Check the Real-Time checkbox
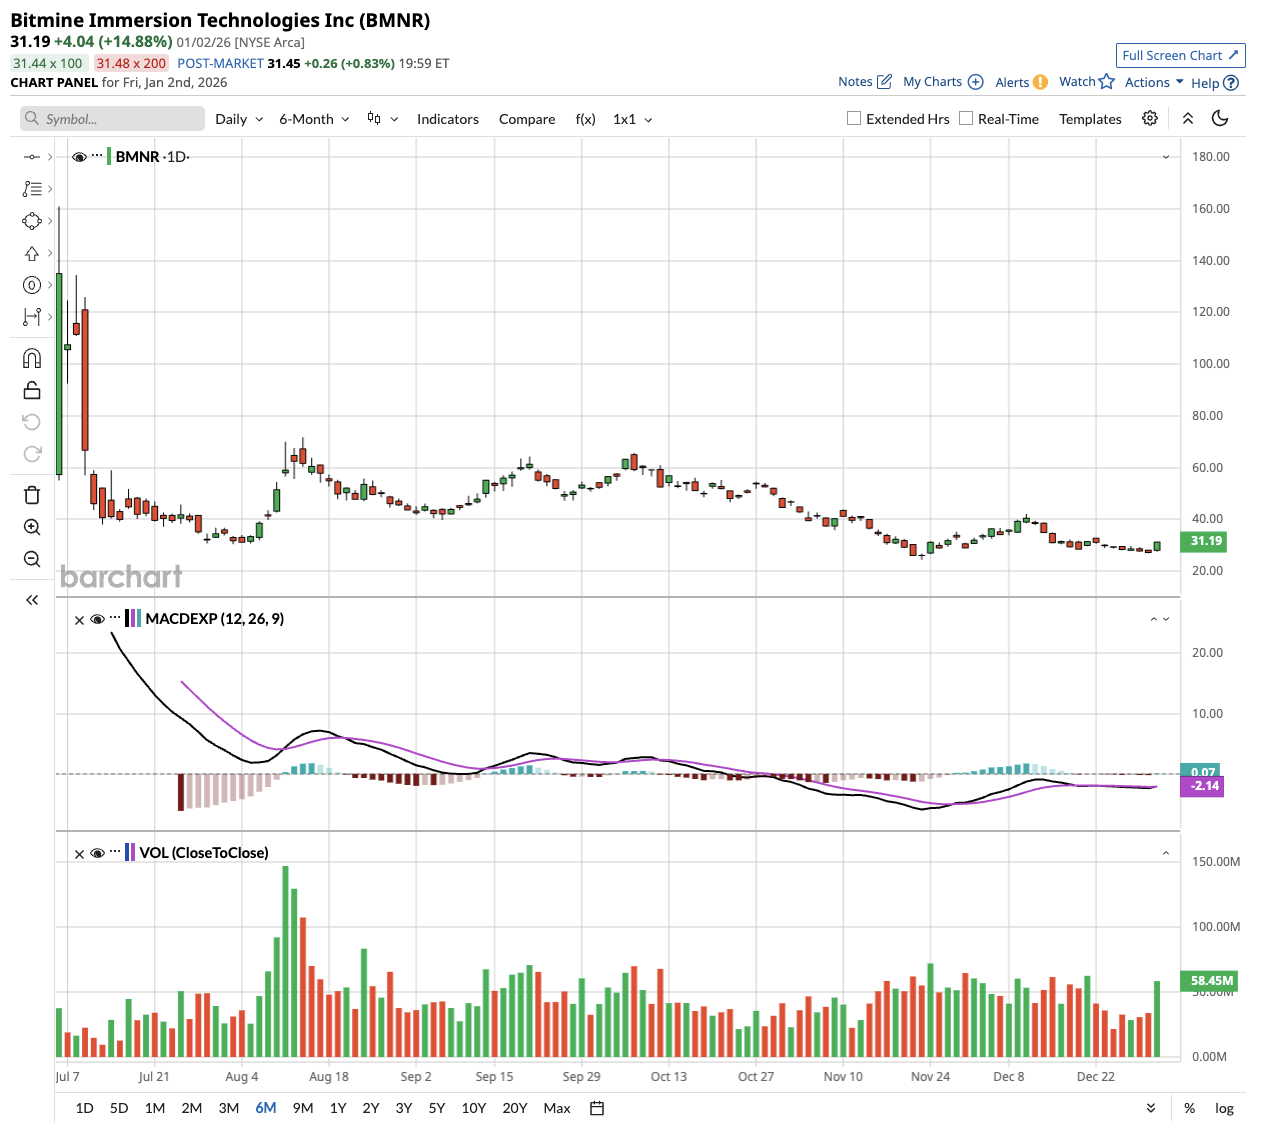Screen dimensions: 1266x1142 tap(966, 118)
